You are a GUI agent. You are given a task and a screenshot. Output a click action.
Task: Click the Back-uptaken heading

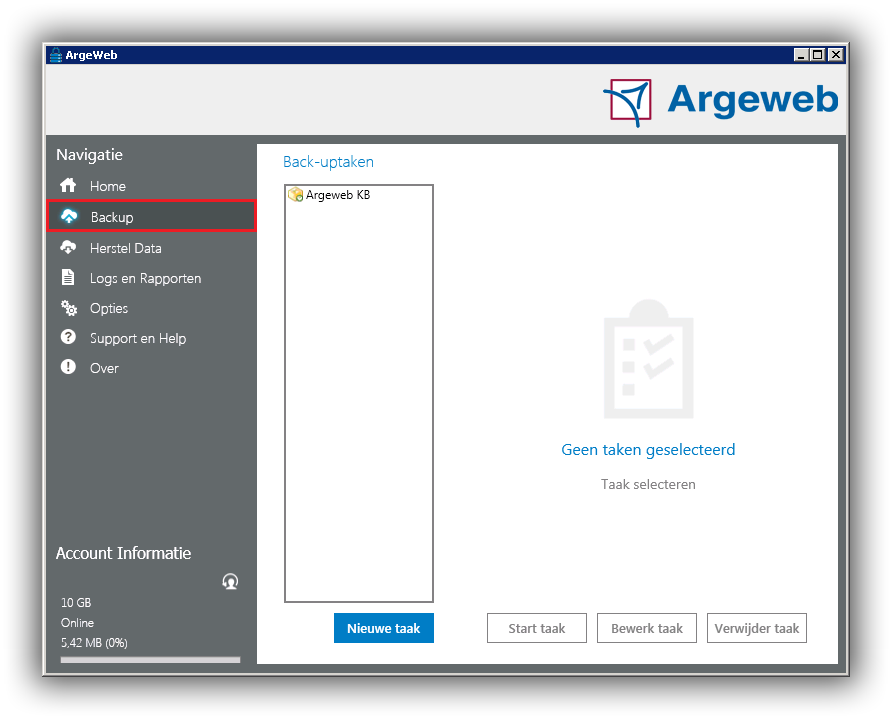pyautogui.click(x=328, y=162)
